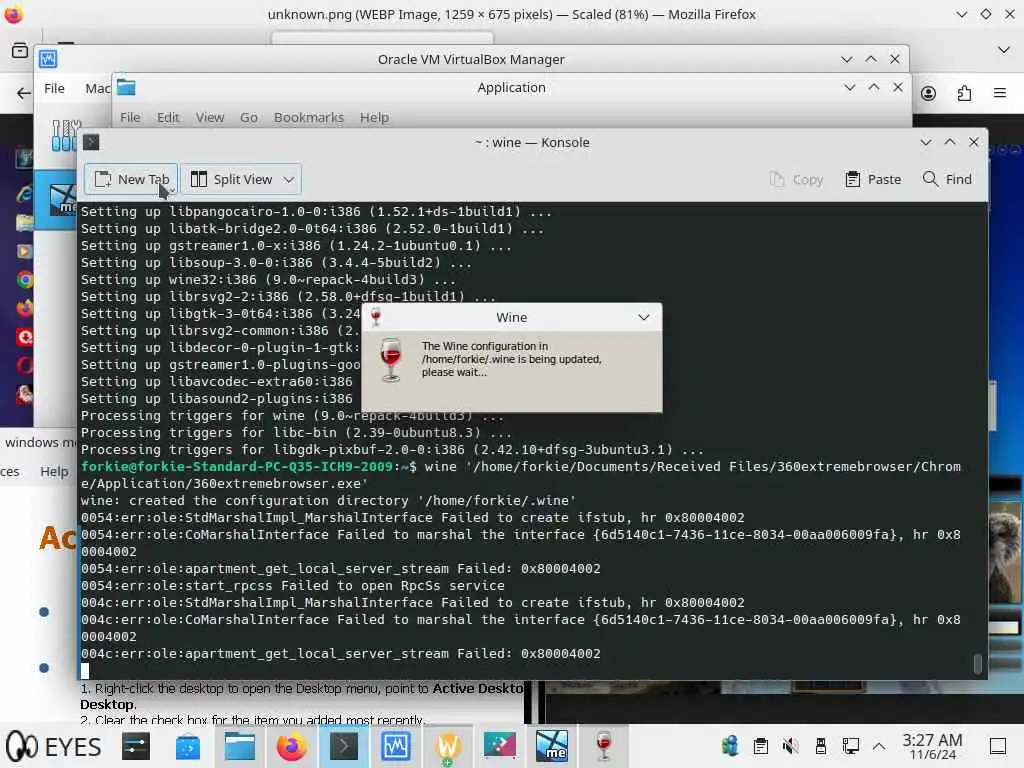Open the clipboard tray icon
Viewport: 1024px width, 768px height.
(760, 746)
